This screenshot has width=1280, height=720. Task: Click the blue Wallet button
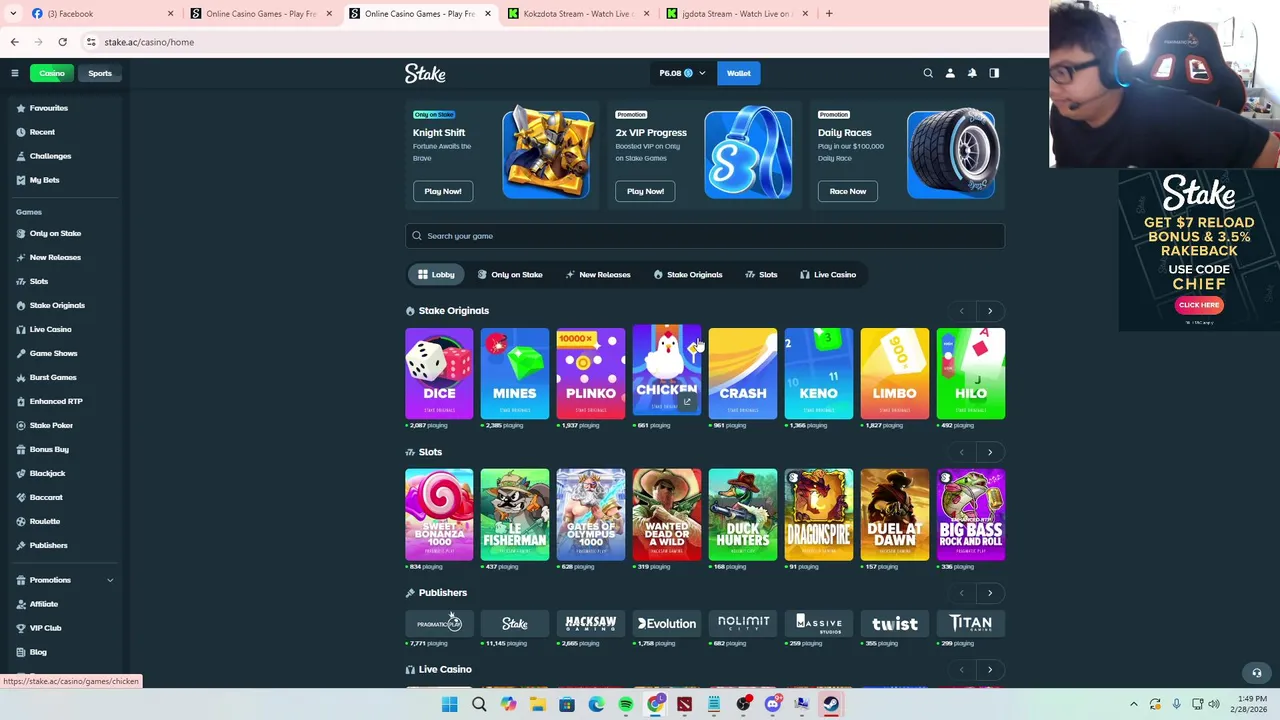pyautogui.click(x=739, y=73)
